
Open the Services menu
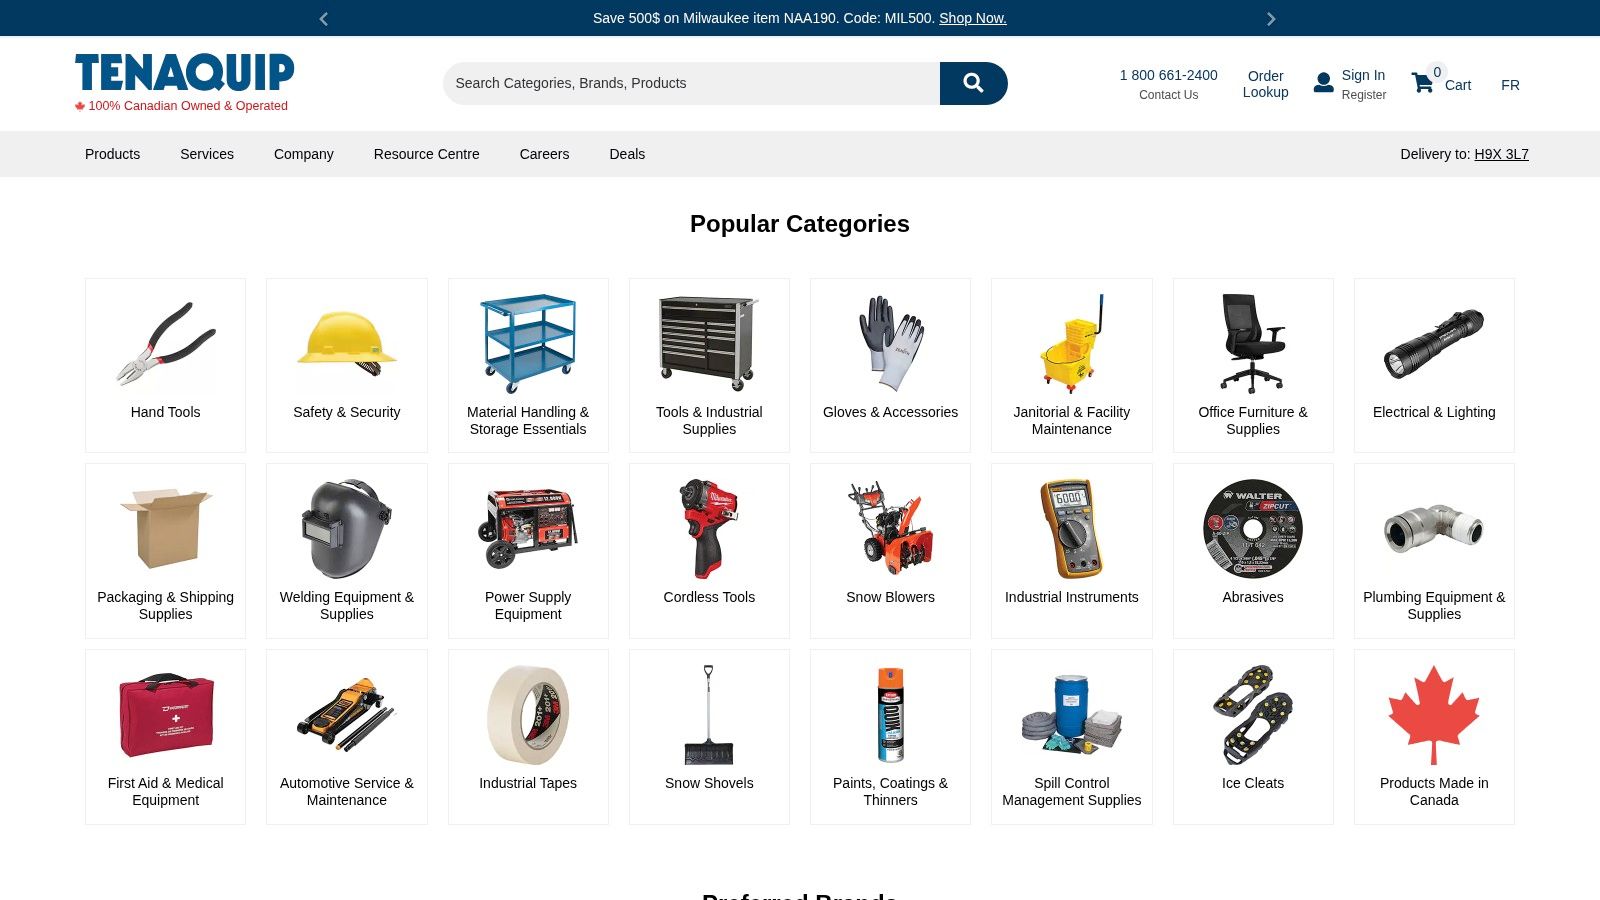(x=207, y=154)
